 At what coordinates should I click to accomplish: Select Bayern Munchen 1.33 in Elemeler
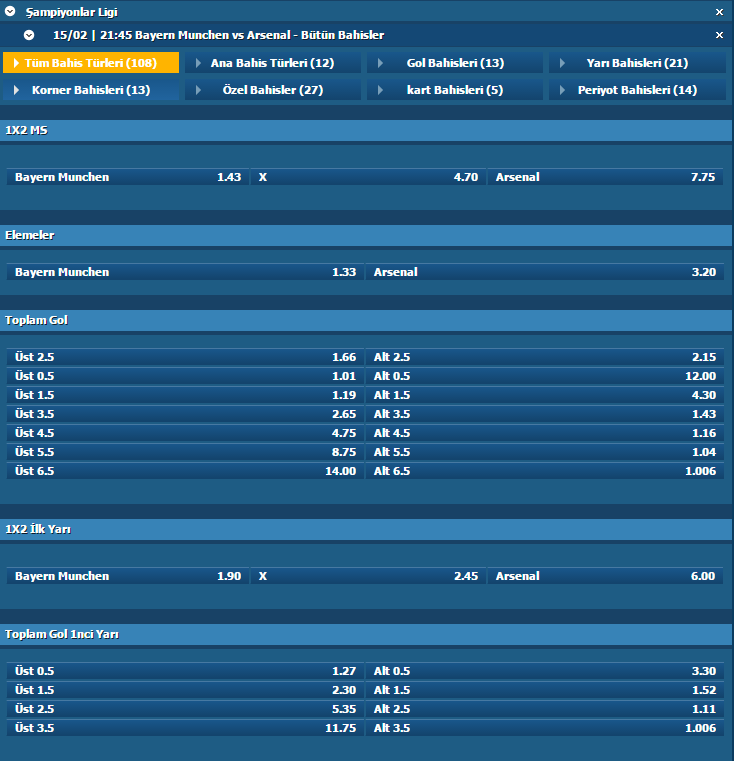click(x=185, y=272)
